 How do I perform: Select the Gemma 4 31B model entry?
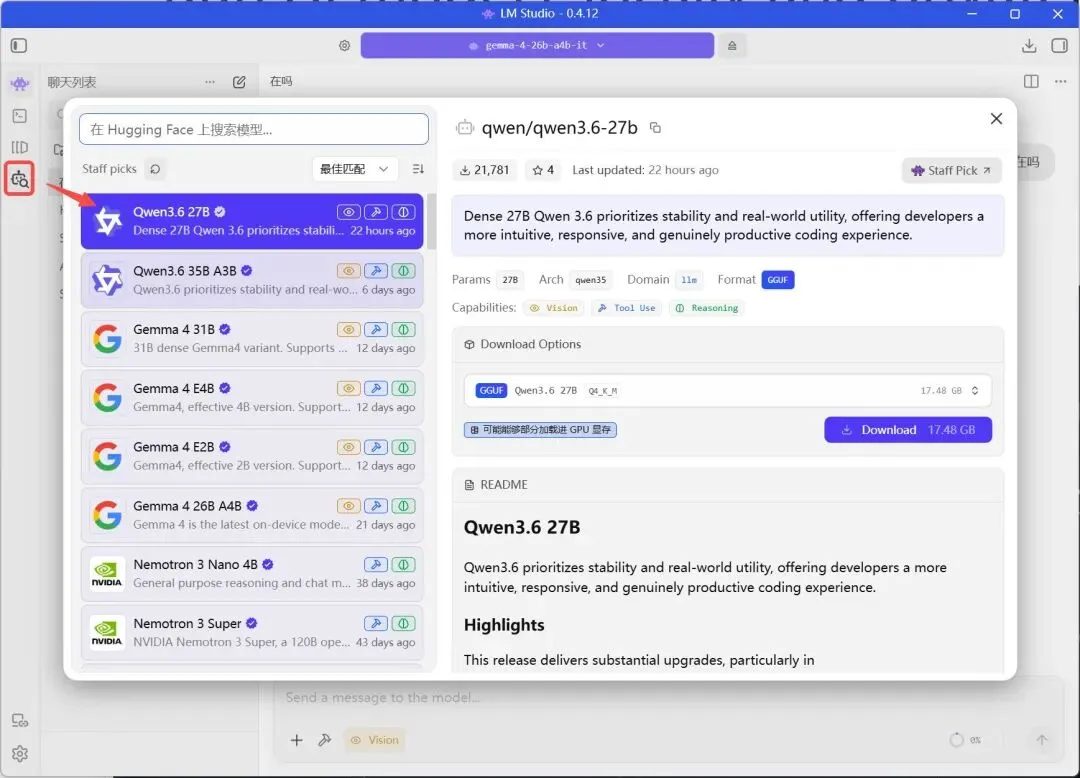pos(252,339)
